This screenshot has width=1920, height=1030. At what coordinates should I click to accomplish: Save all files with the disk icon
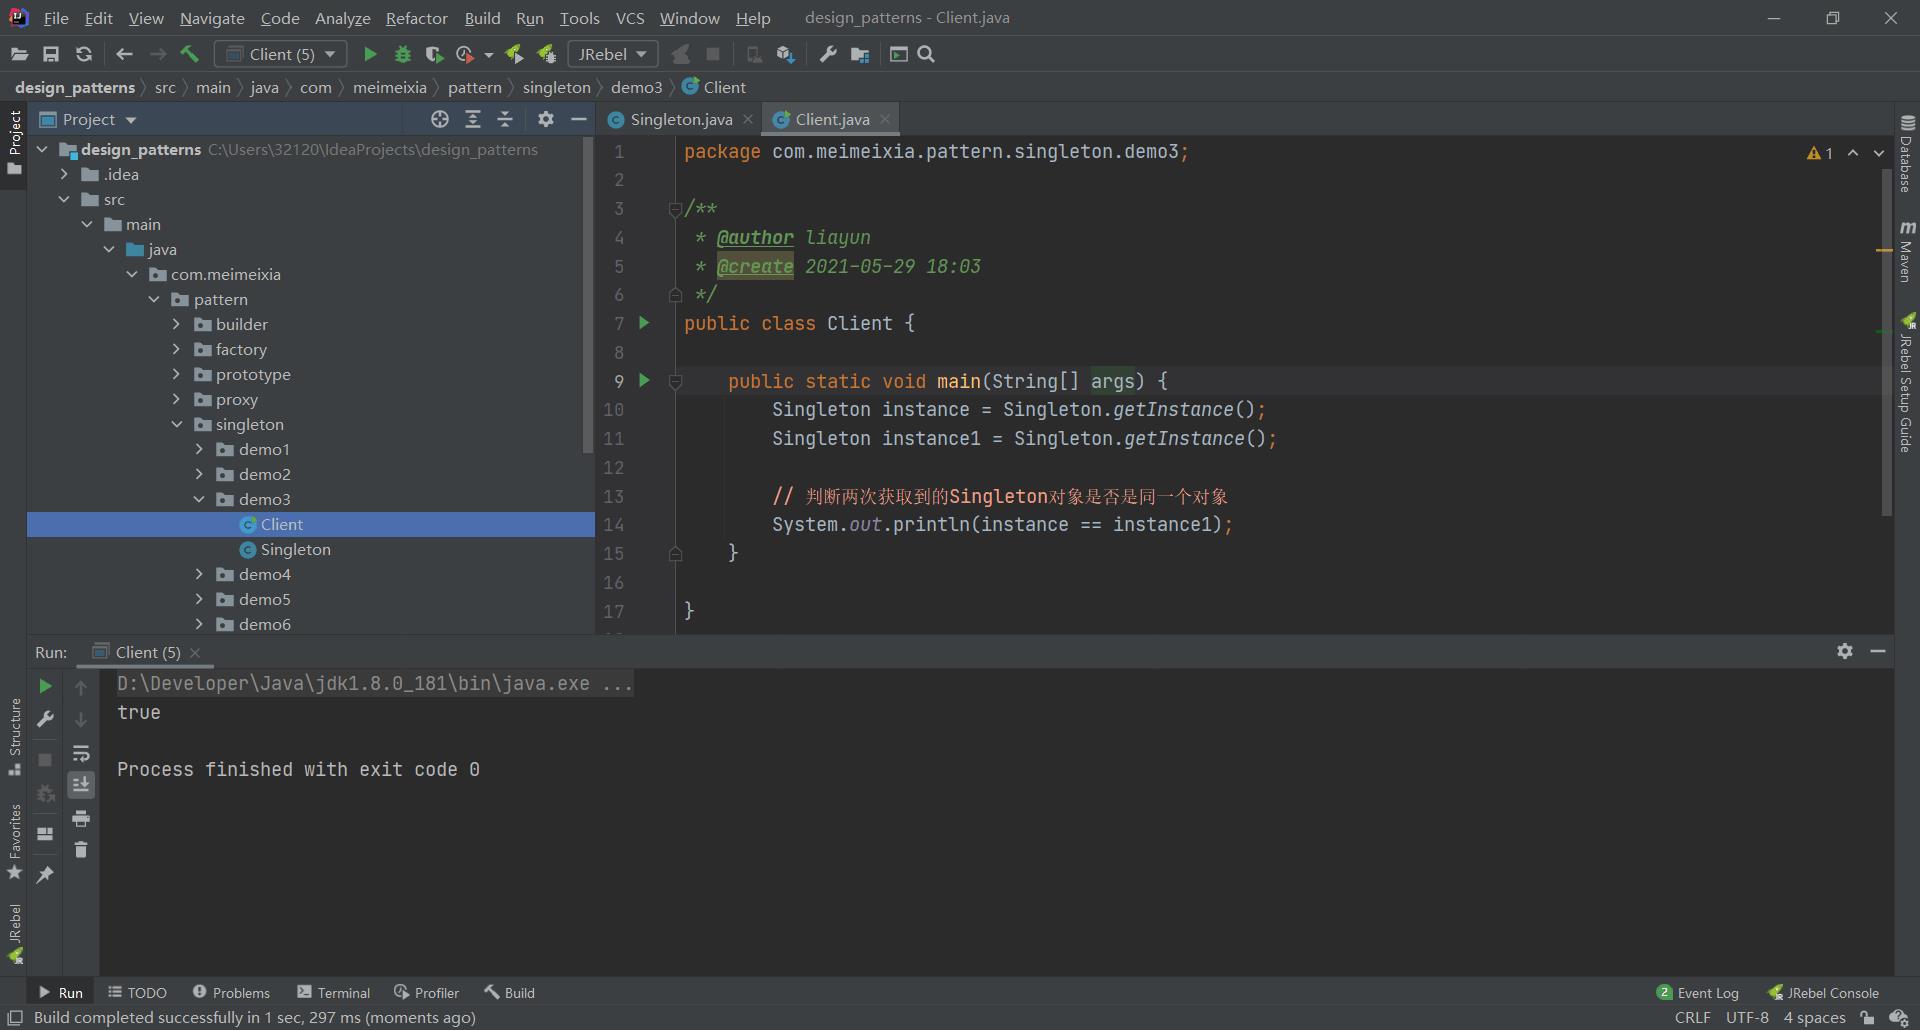click(x=51, y=54)
